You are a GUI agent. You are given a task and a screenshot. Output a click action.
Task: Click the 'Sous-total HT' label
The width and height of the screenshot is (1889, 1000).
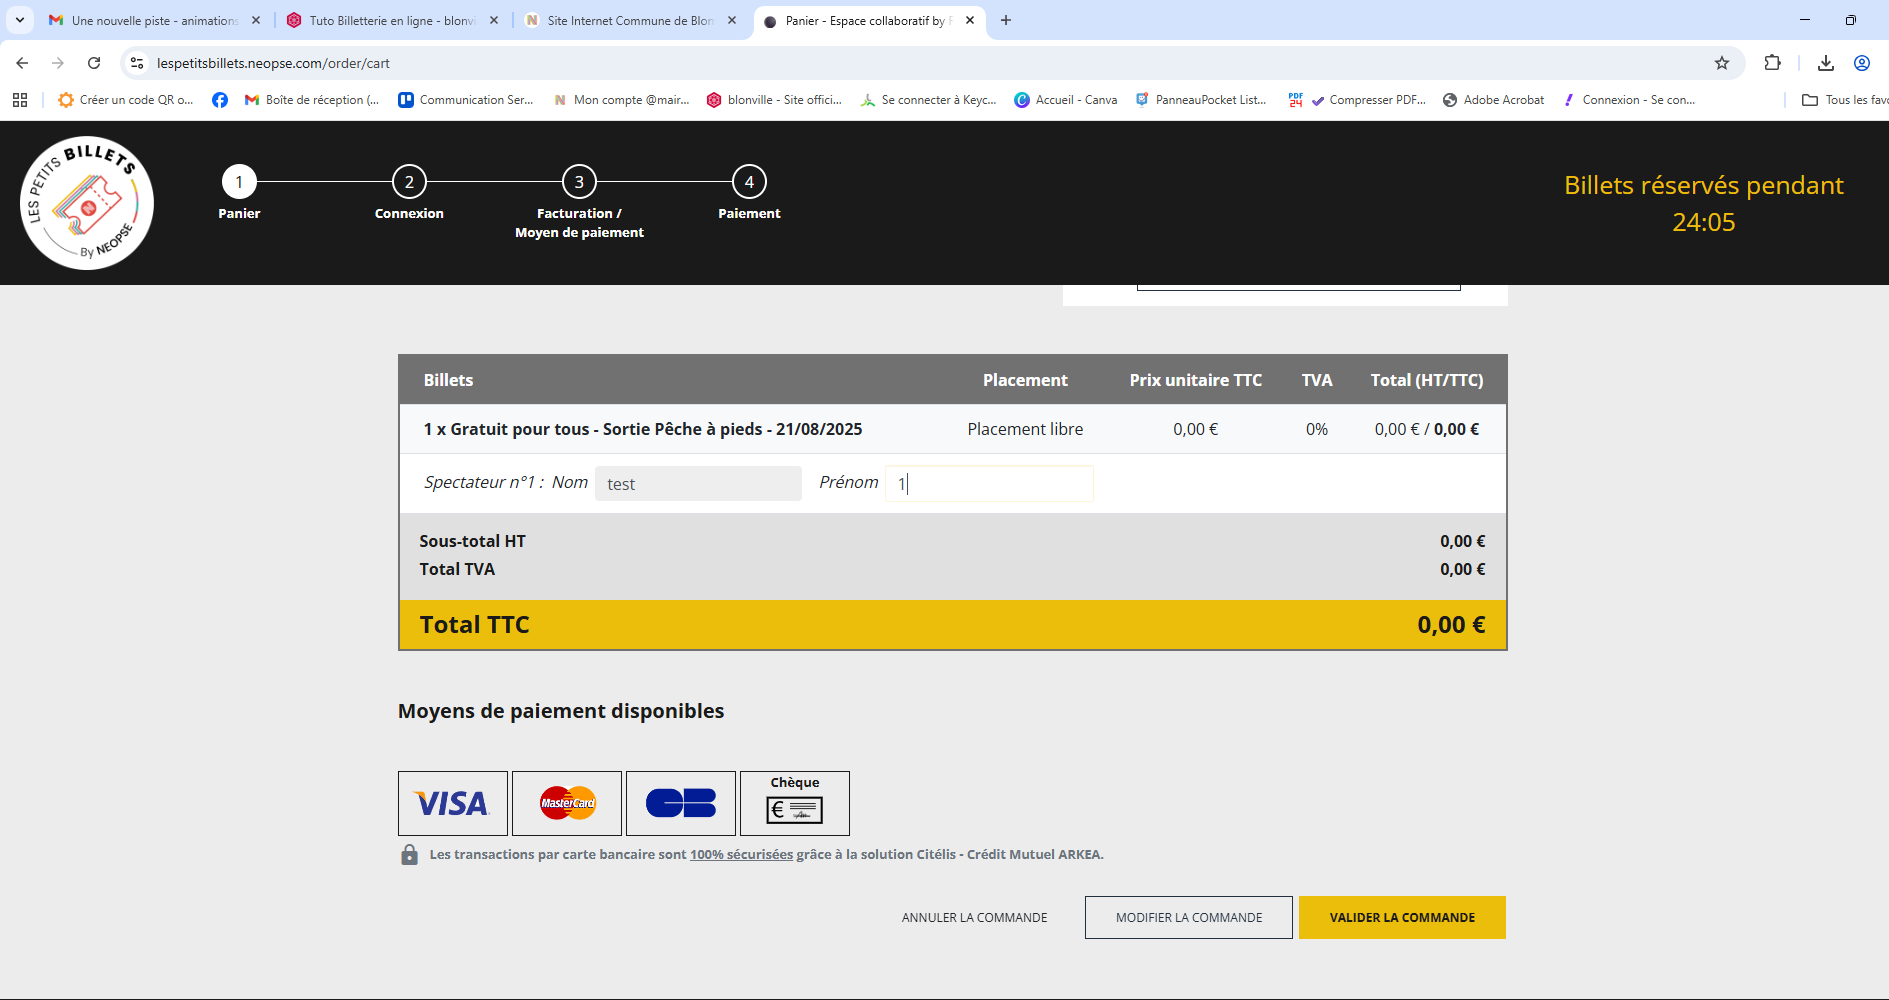pyautogui.click(x=472, y=541)
